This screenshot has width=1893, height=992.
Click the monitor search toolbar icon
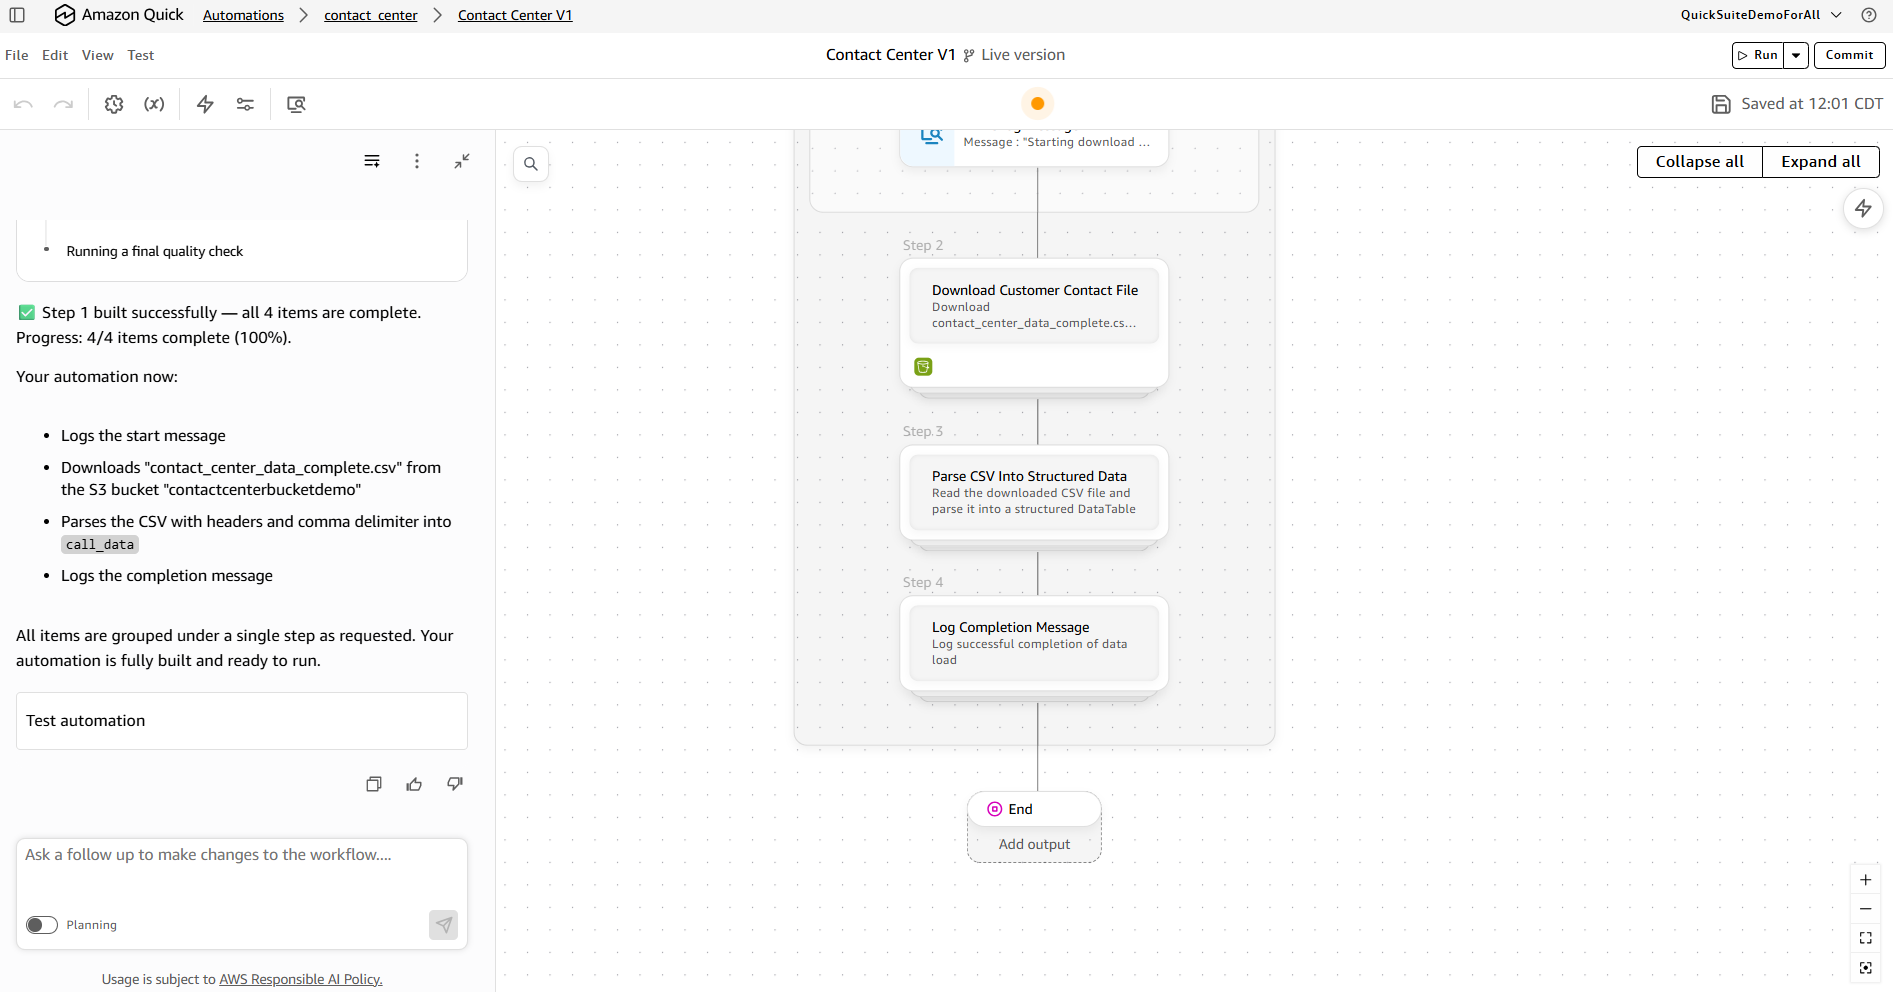(296, 104)
